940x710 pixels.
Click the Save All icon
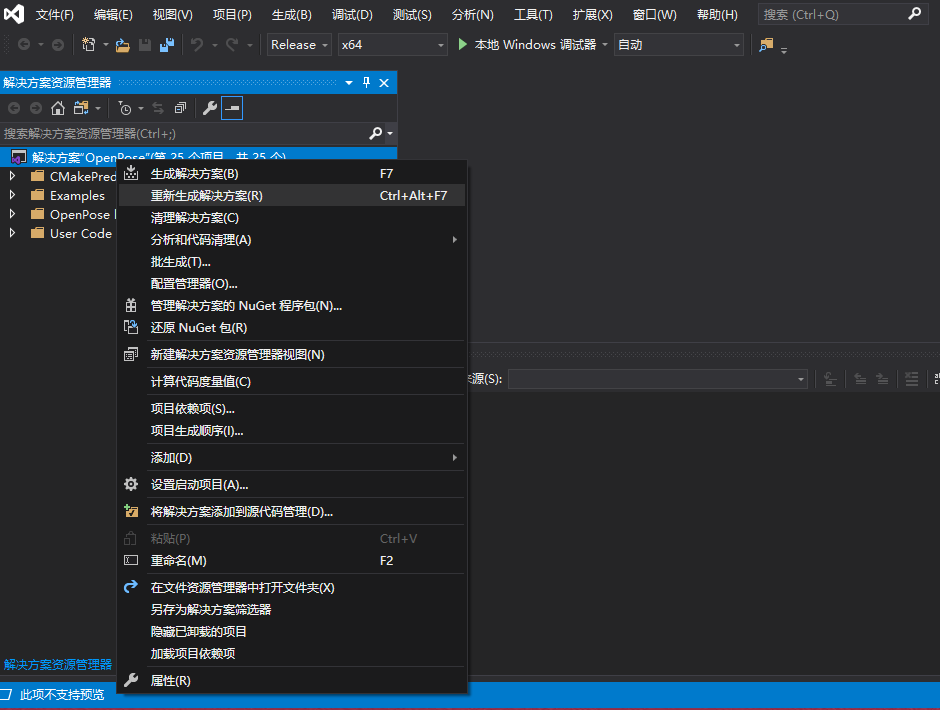167,45
